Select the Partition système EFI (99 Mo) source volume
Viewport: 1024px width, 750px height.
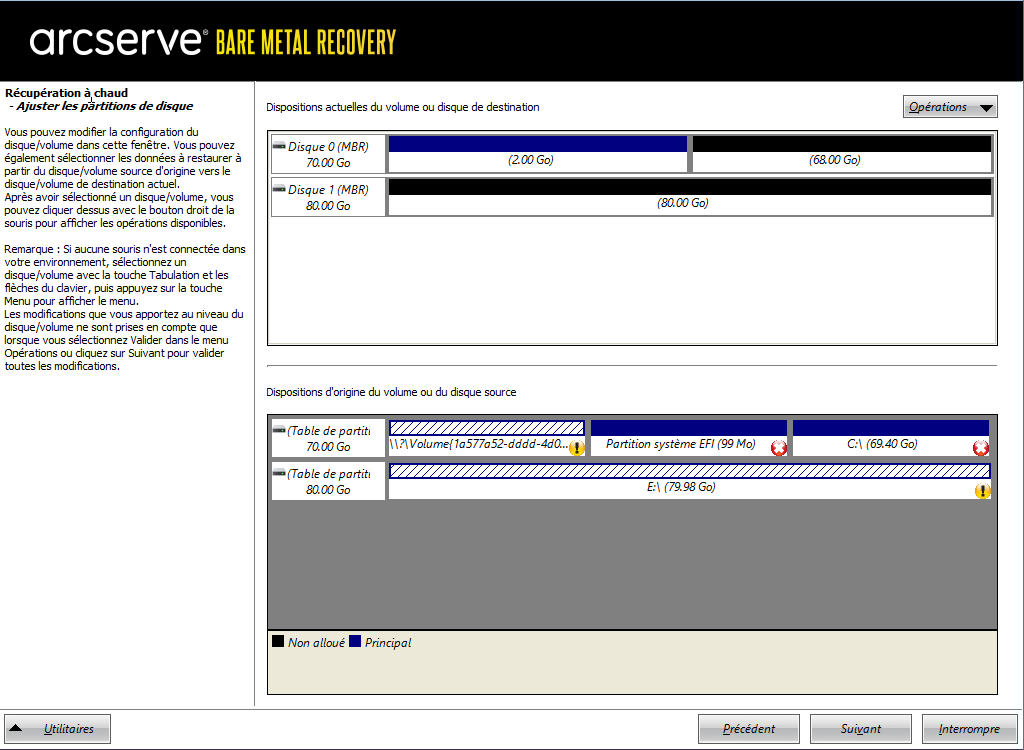[x=689, y=438]
